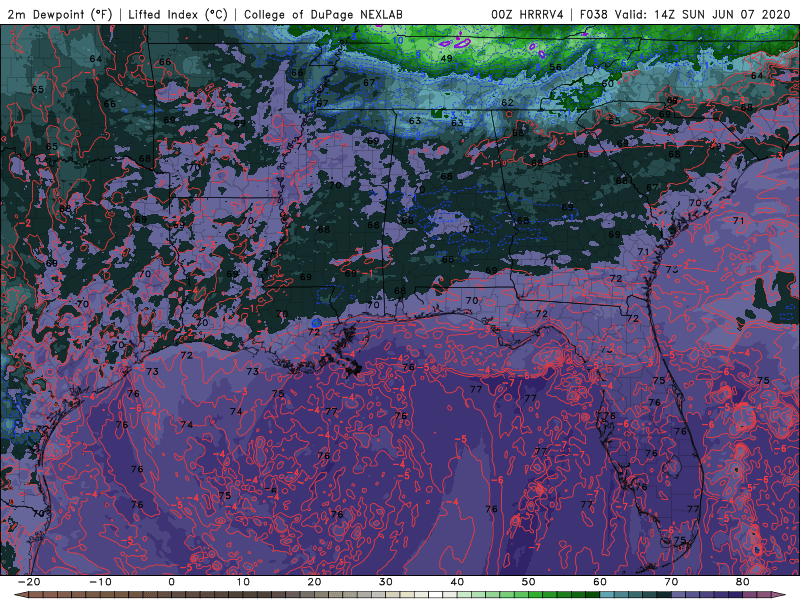Click the -20 label on the color scale

[x=28, y=582]
